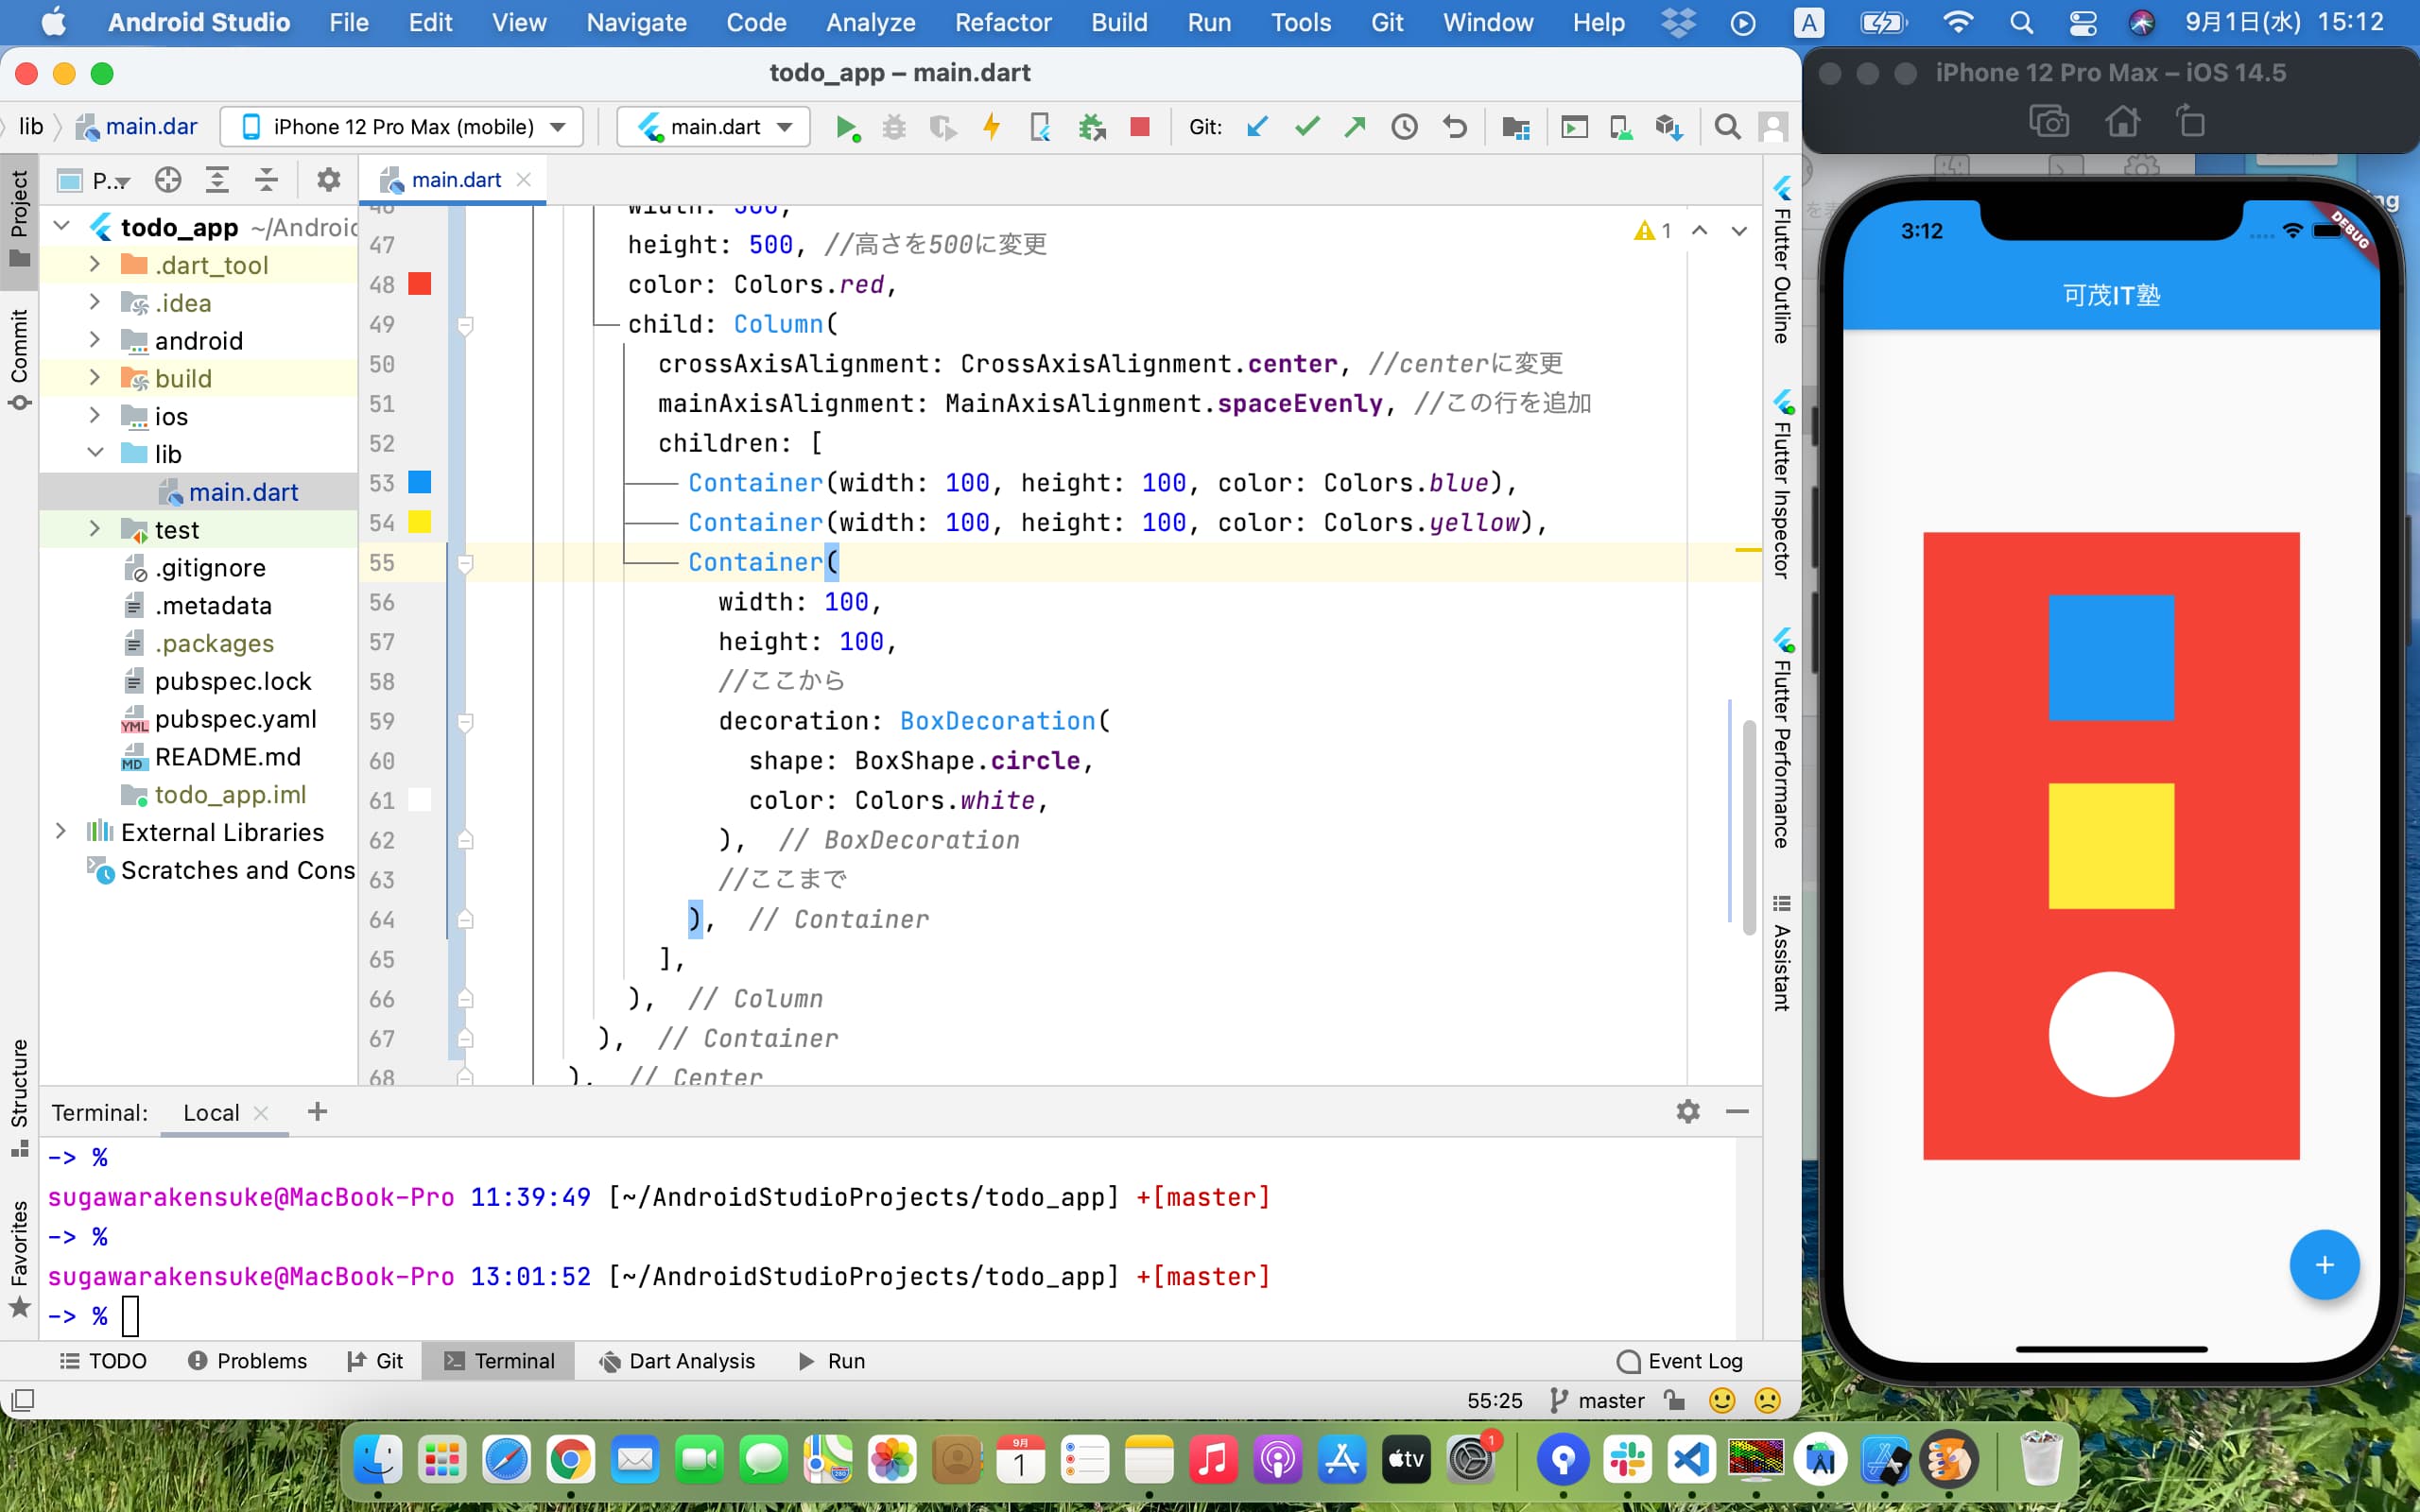Image resolution: width=2420 pixels, height=1512 pixels.
Task: Rotate simulator device icon
Action: click(x=2190, y=121)
